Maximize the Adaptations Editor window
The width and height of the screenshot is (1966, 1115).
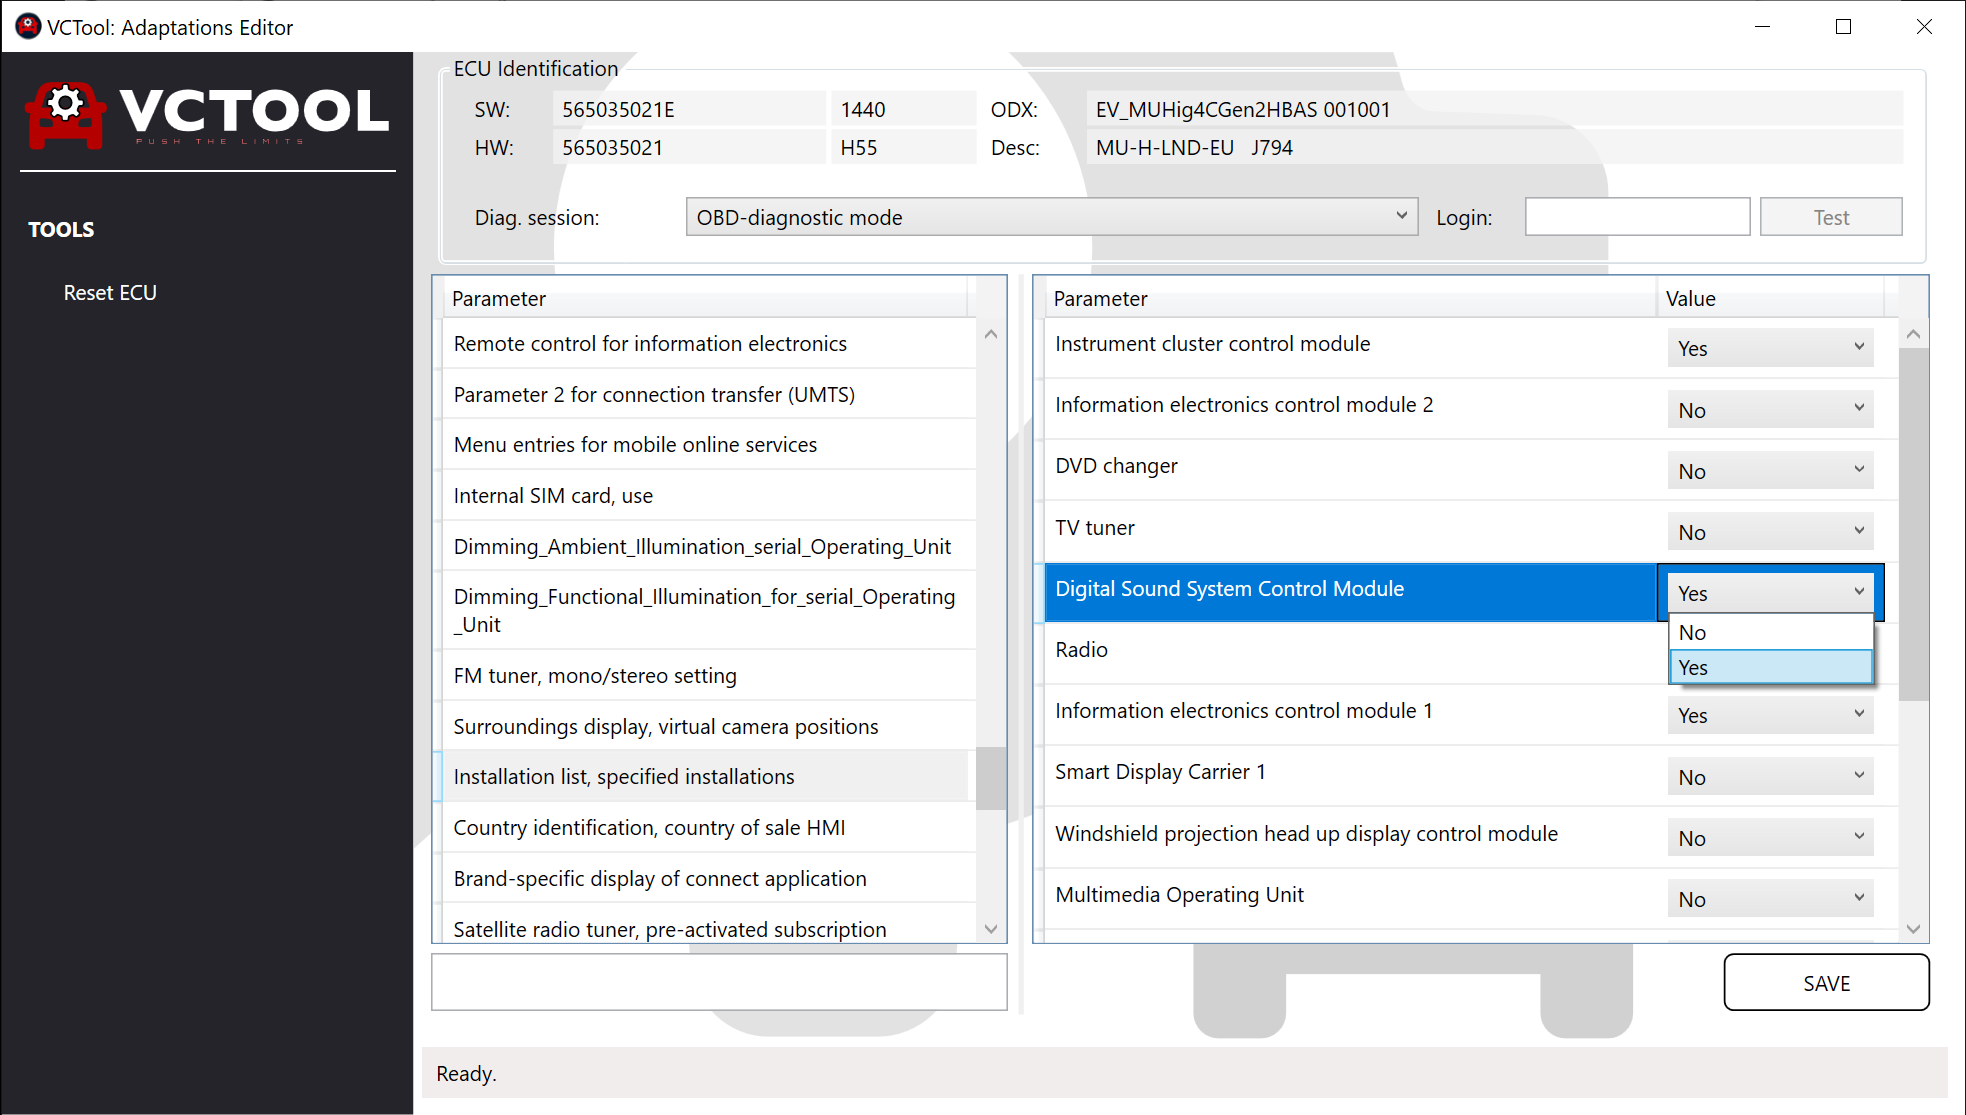click(x=1843, y=27)
